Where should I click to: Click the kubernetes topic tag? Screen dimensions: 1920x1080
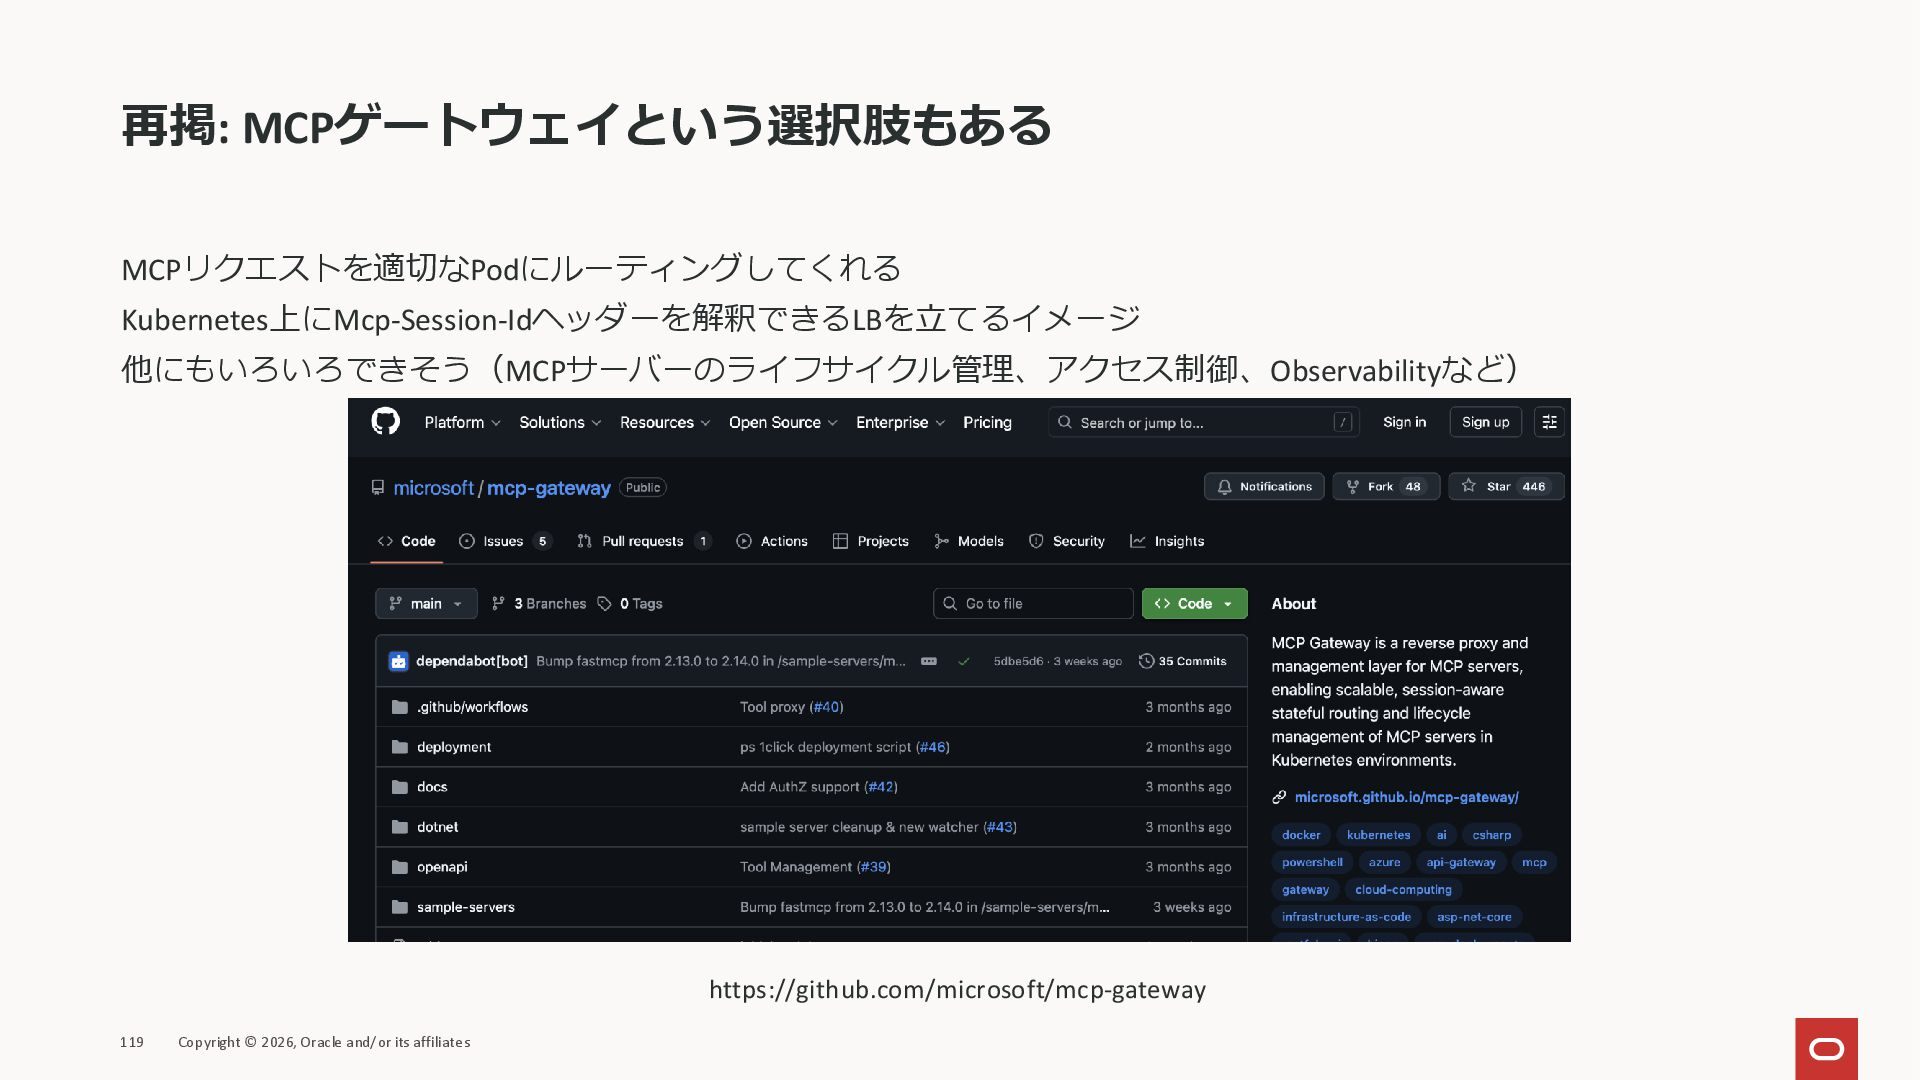(1378, 834)
